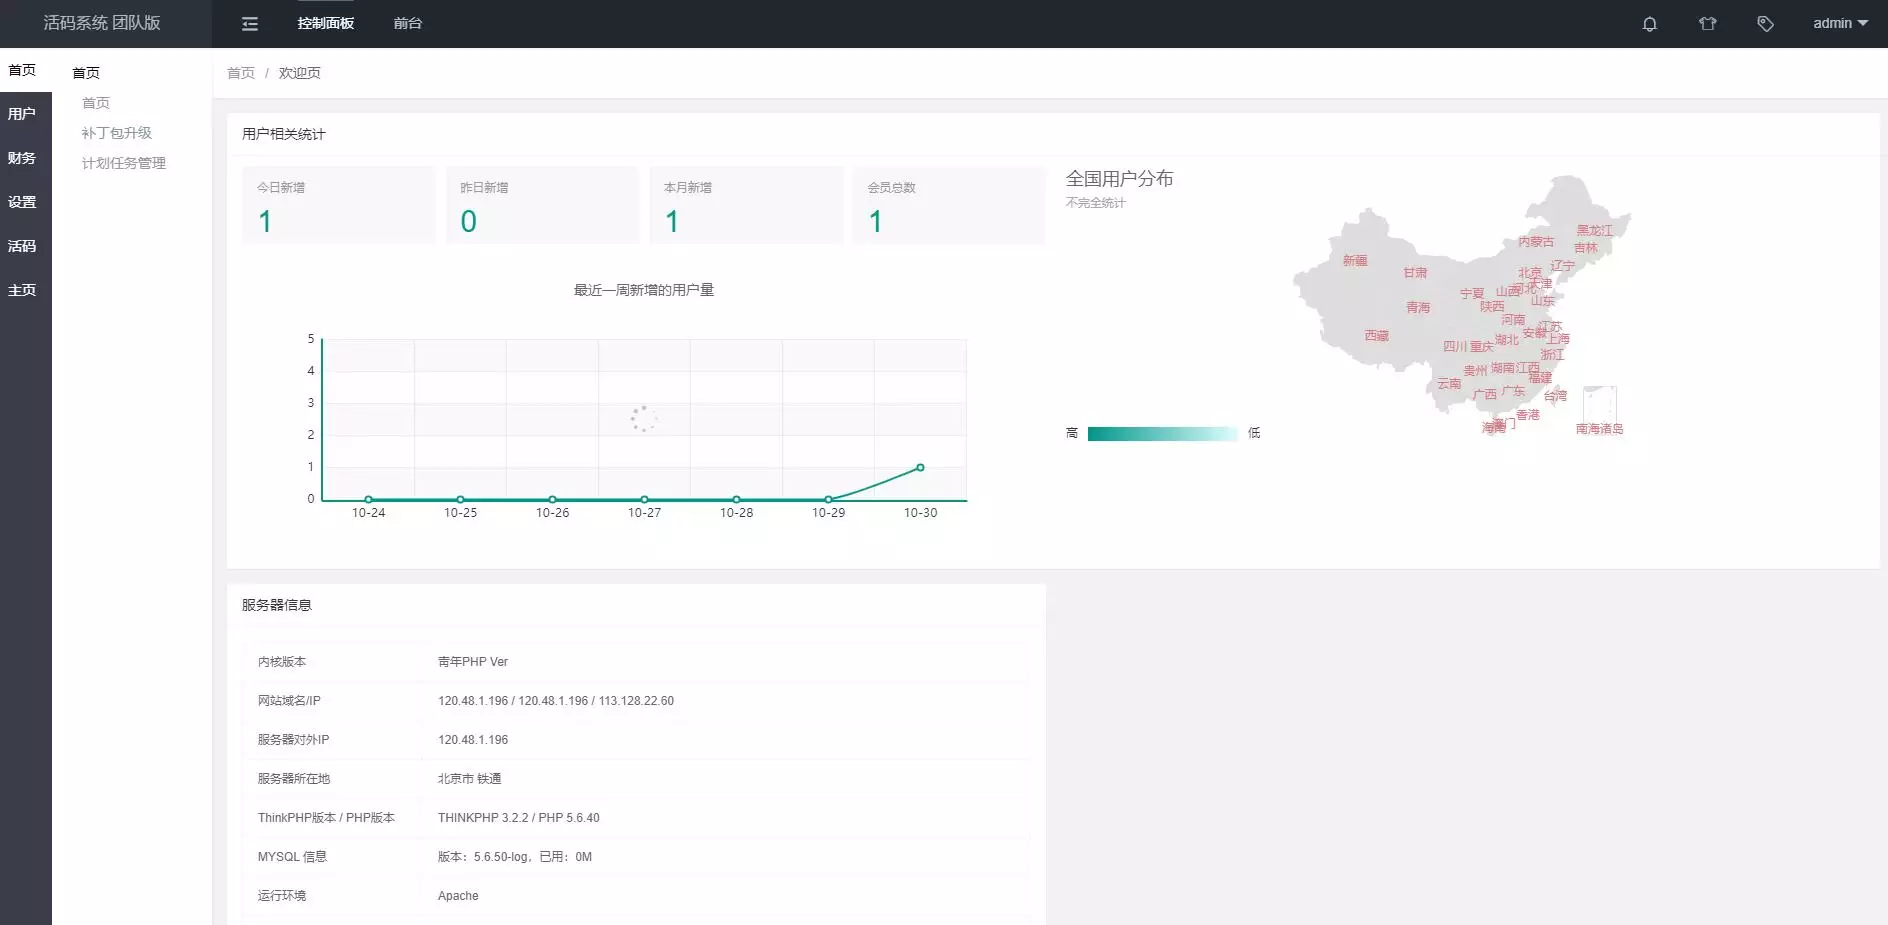Open the theme/skin t-shirt icon

click(1708, 23)
